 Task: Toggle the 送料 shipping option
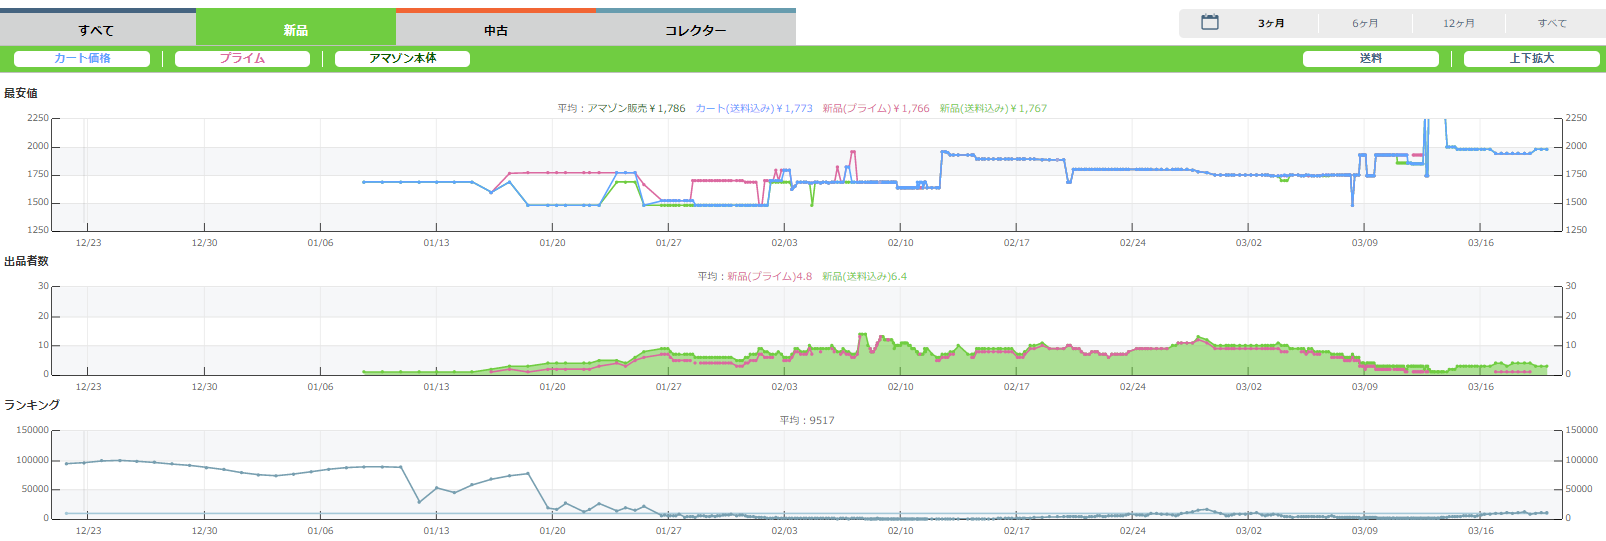click(x=1370, y=59)
